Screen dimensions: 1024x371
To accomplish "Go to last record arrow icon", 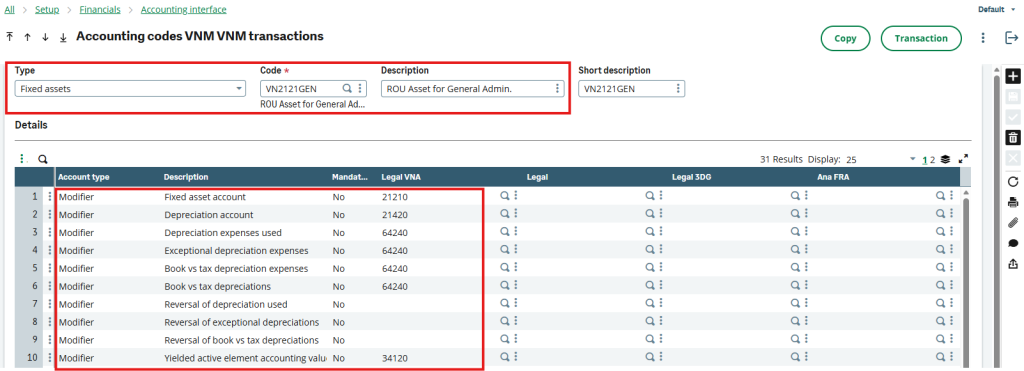I will coord(63,37).
